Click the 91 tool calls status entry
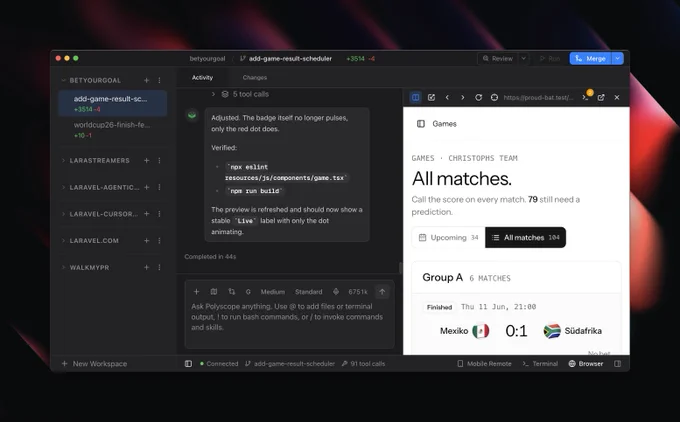 coord(363,364)
